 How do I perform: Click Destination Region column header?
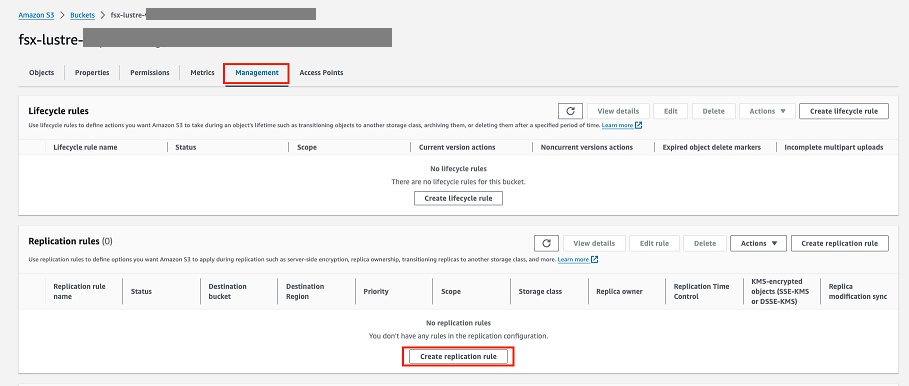305,292
